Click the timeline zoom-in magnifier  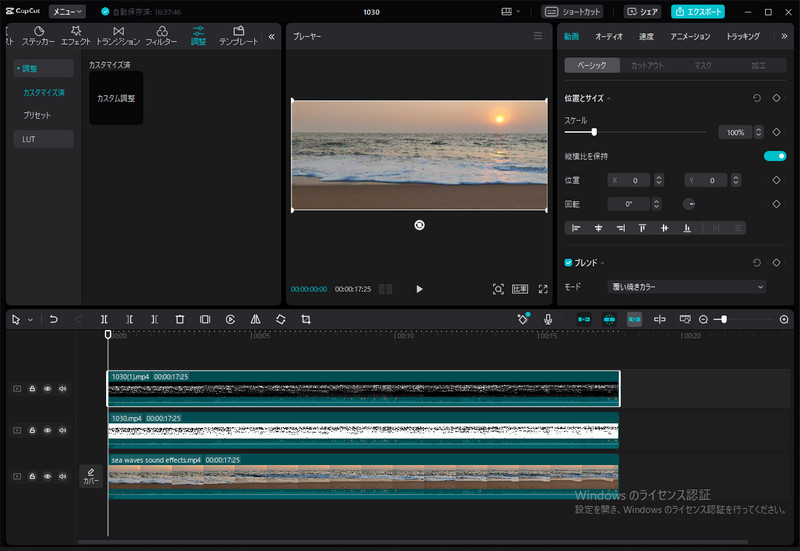point(784,319)
